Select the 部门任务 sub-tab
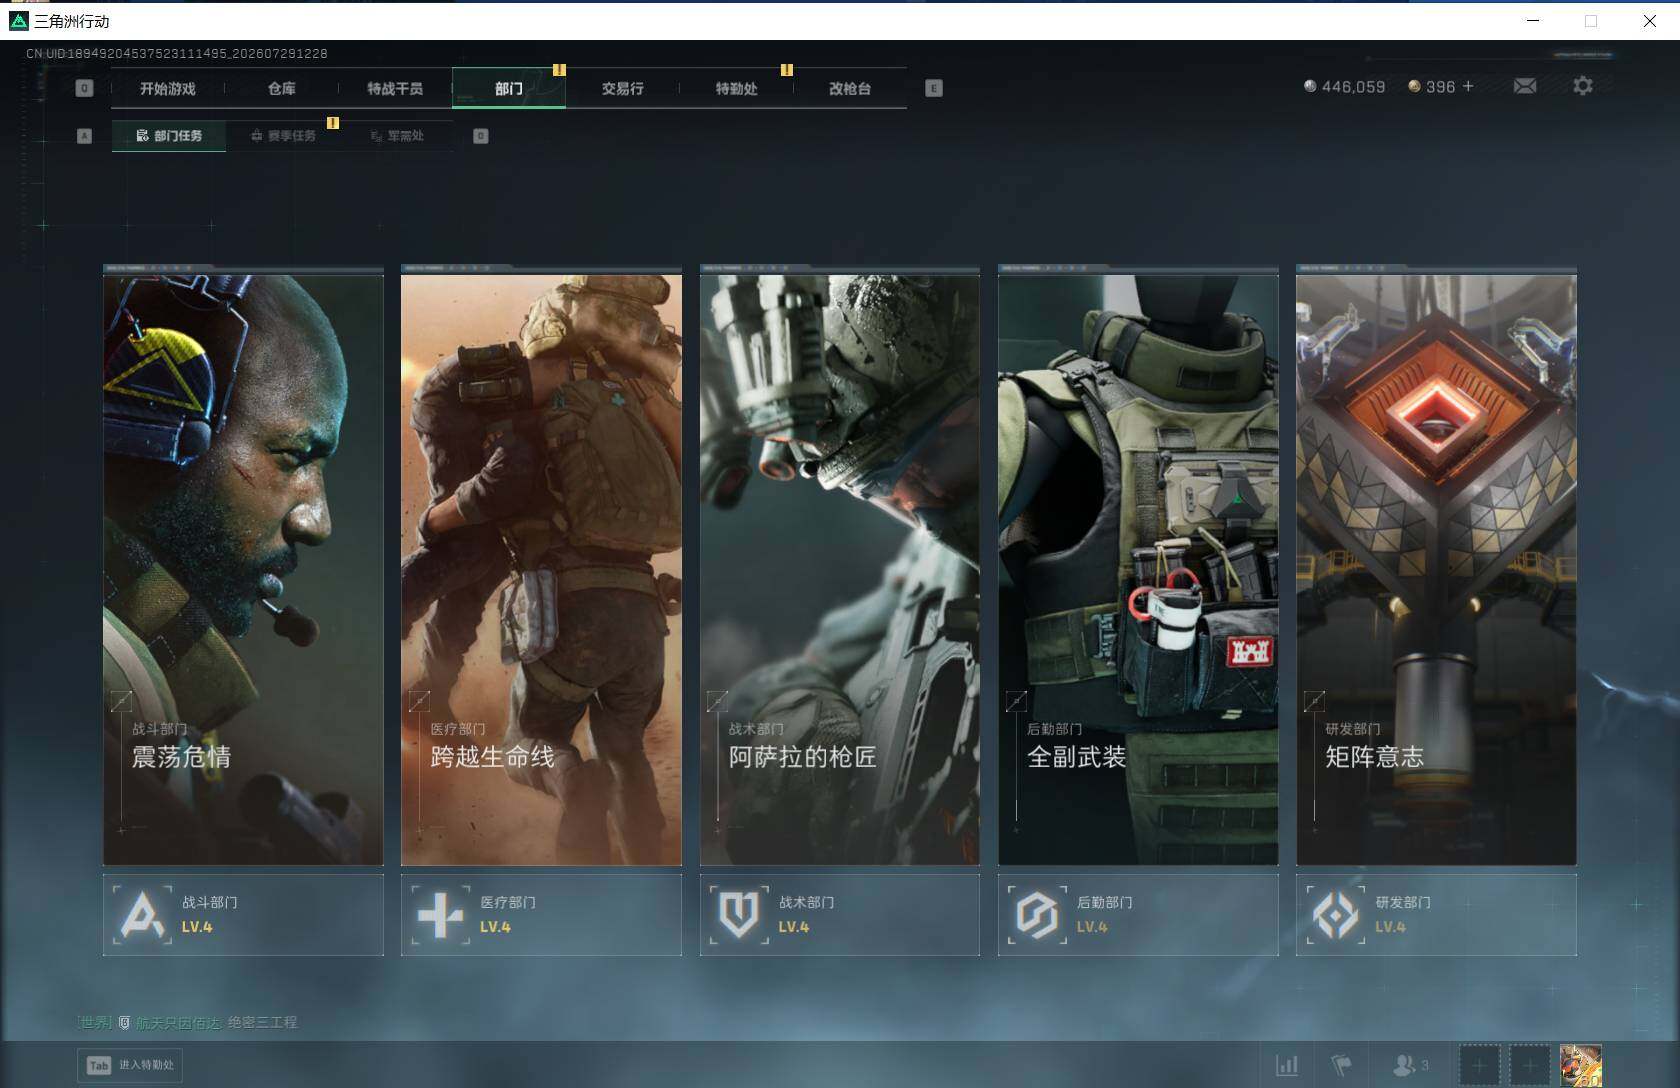The height and width of the screenshot is (1088, 1680). pyautogui.click(x=169, y=135)
